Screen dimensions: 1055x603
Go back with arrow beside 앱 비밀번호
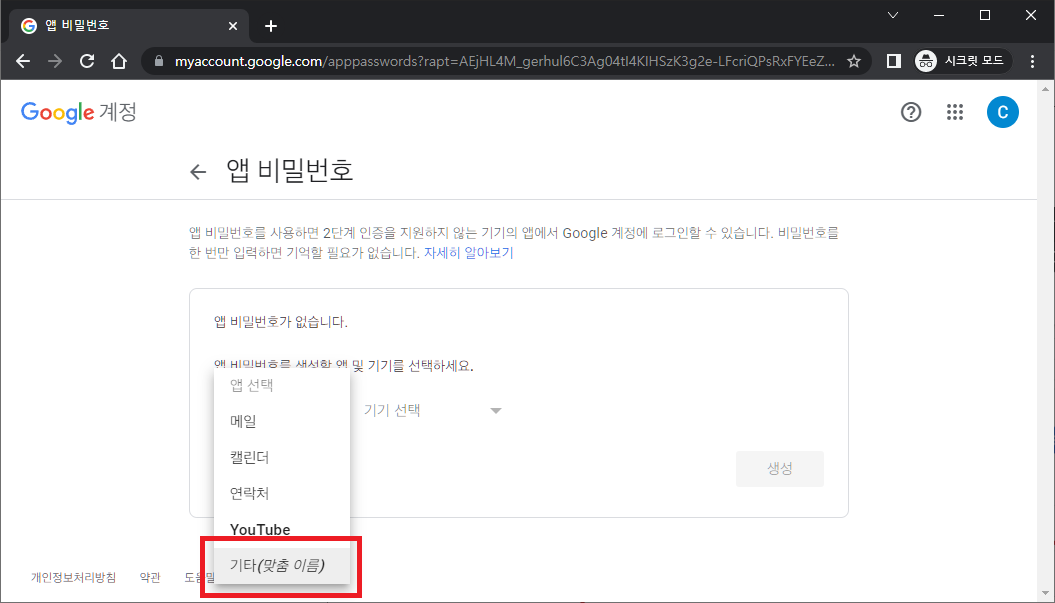tap(198, 172)
